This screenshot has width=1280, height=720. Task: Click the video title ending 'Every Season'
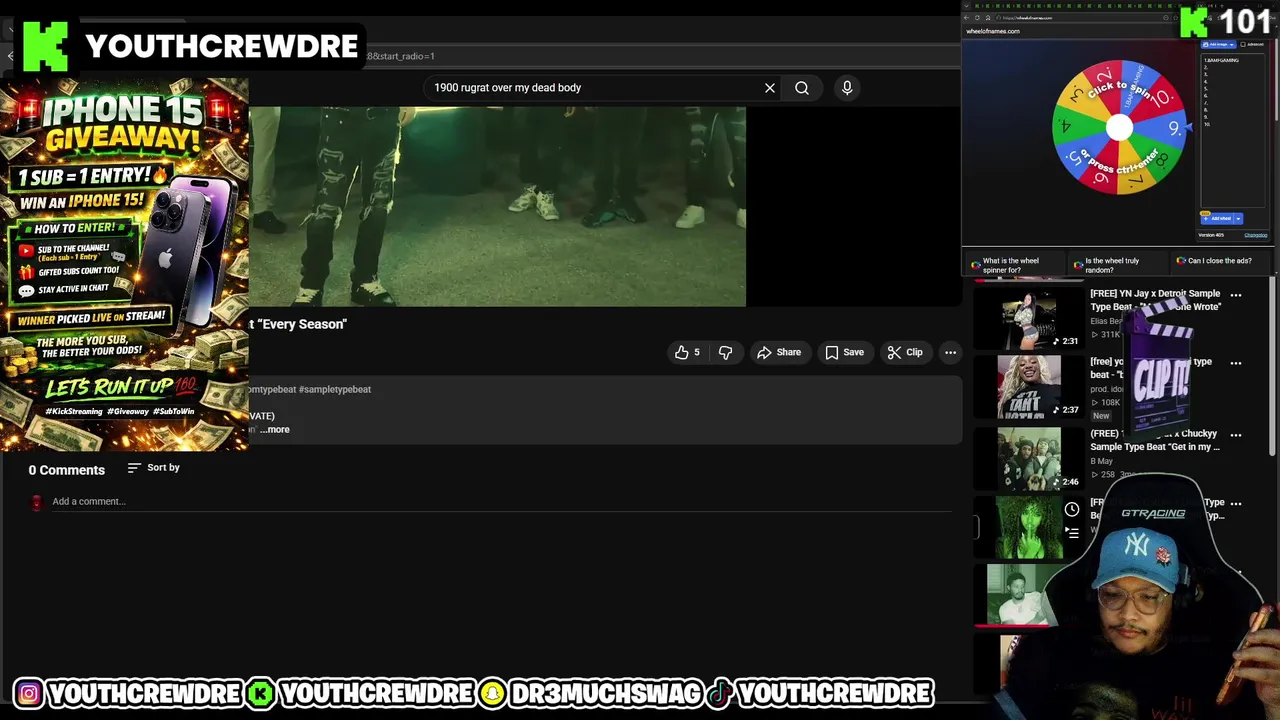(298, 324)
